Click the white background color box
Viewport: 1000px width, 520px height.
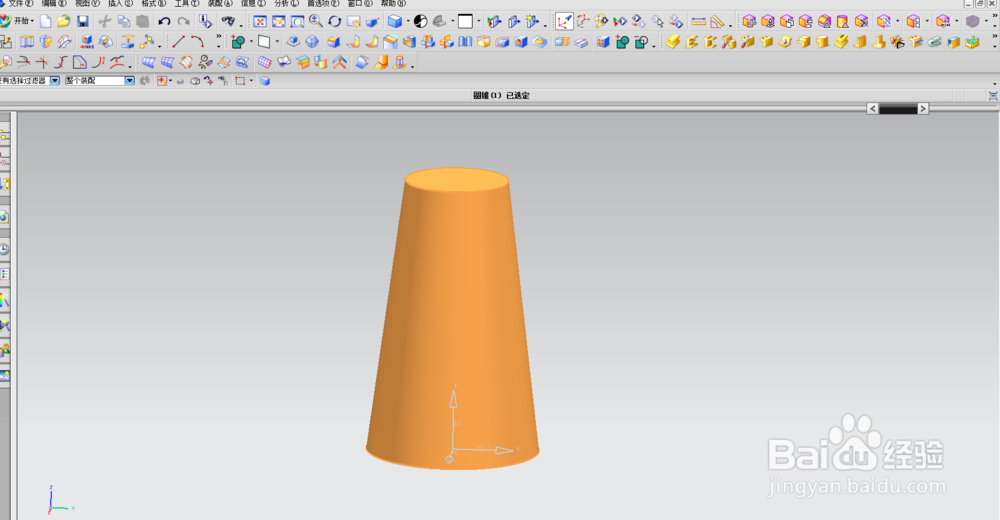tap(466, 22)
